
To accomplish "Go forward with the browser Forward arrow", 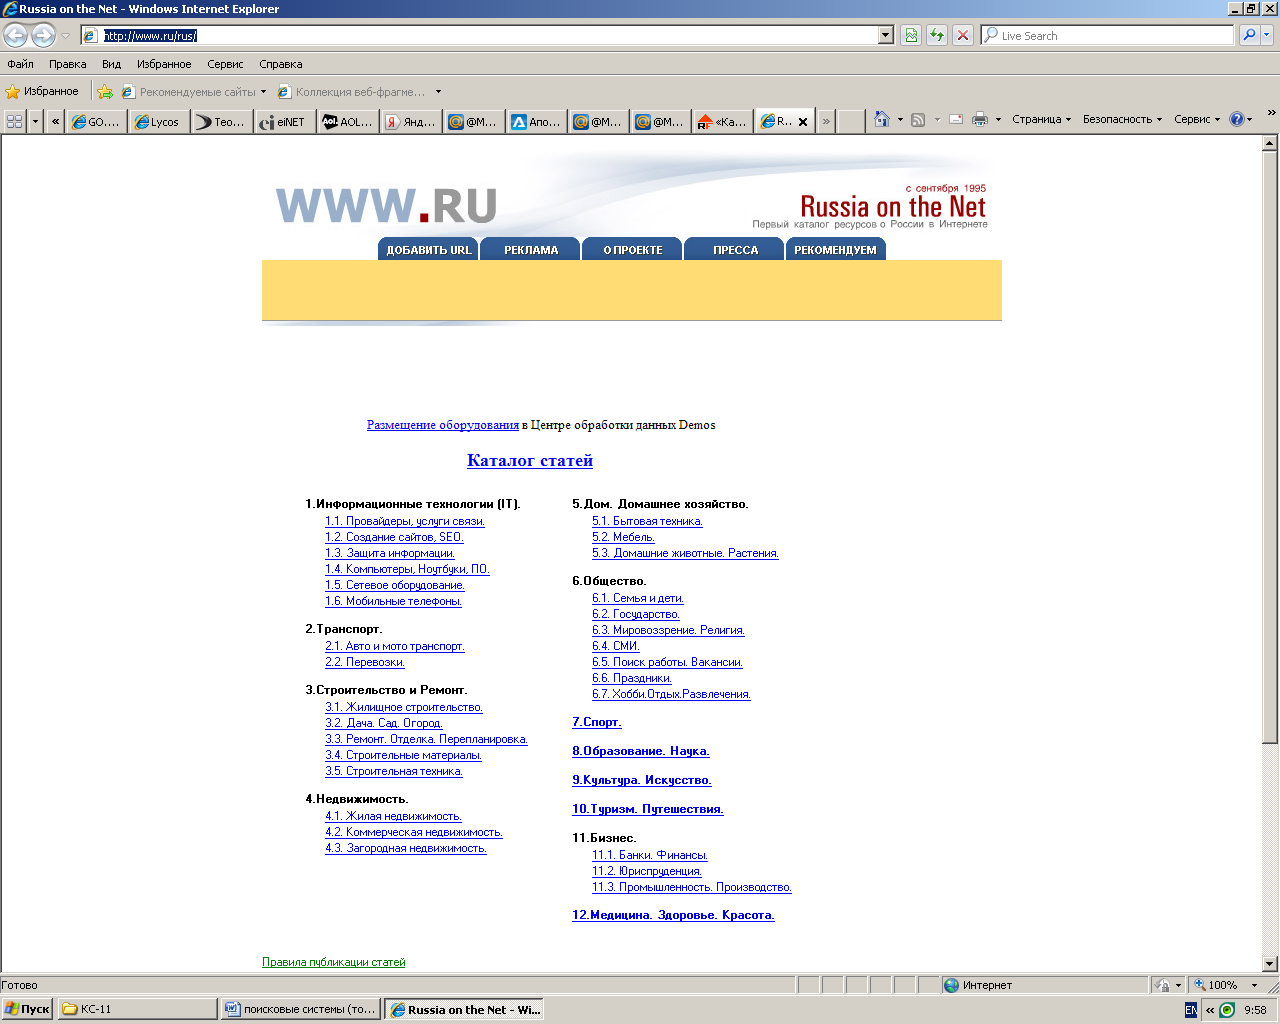I will 43,35.
